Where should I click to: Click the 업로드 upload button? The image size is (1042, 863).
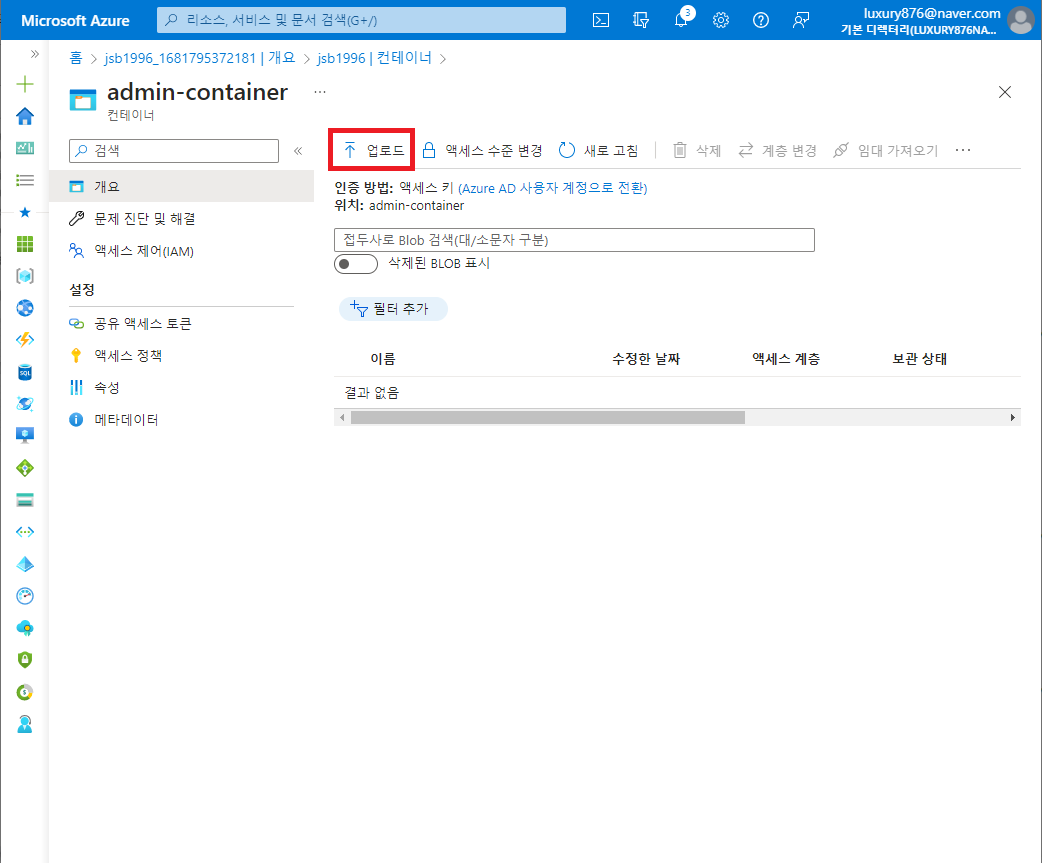click(x=373, y=150)
